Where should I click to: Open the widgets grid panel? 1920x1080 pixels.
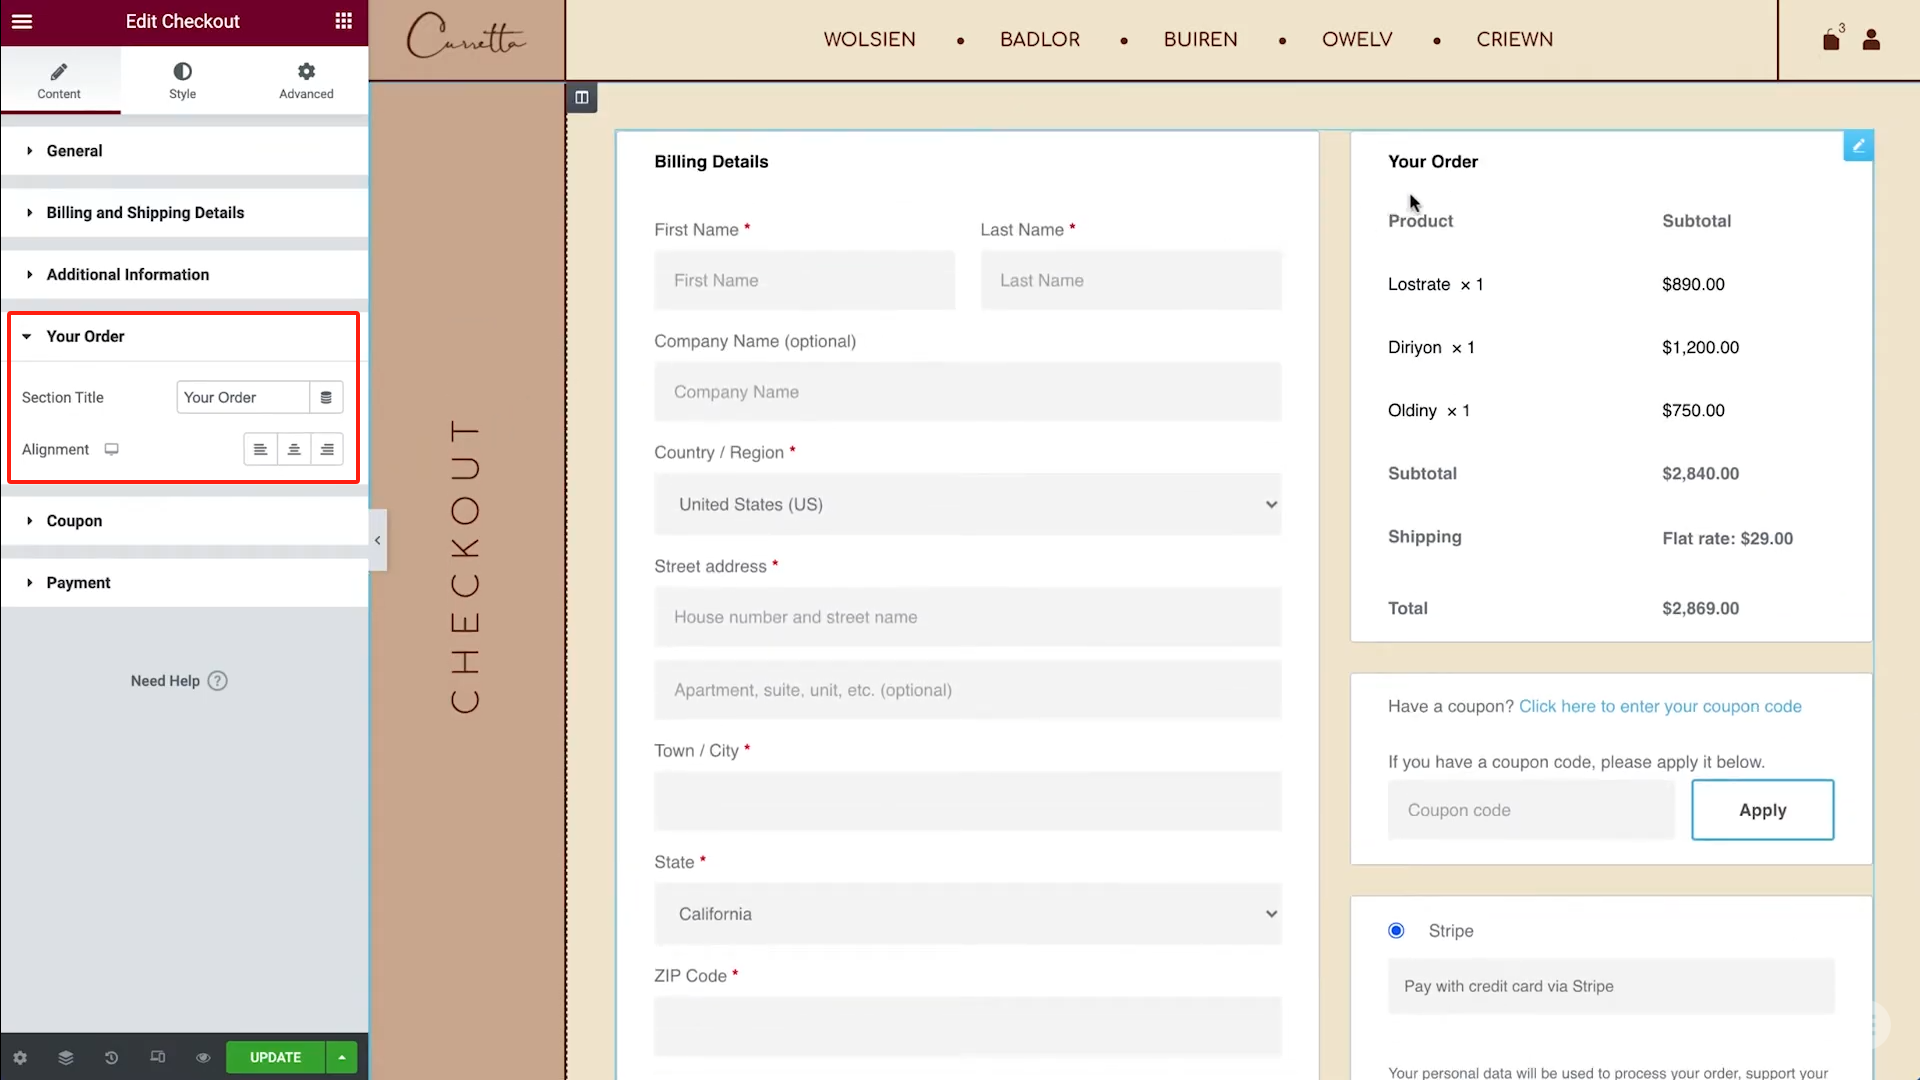click(x=343, y=21)
